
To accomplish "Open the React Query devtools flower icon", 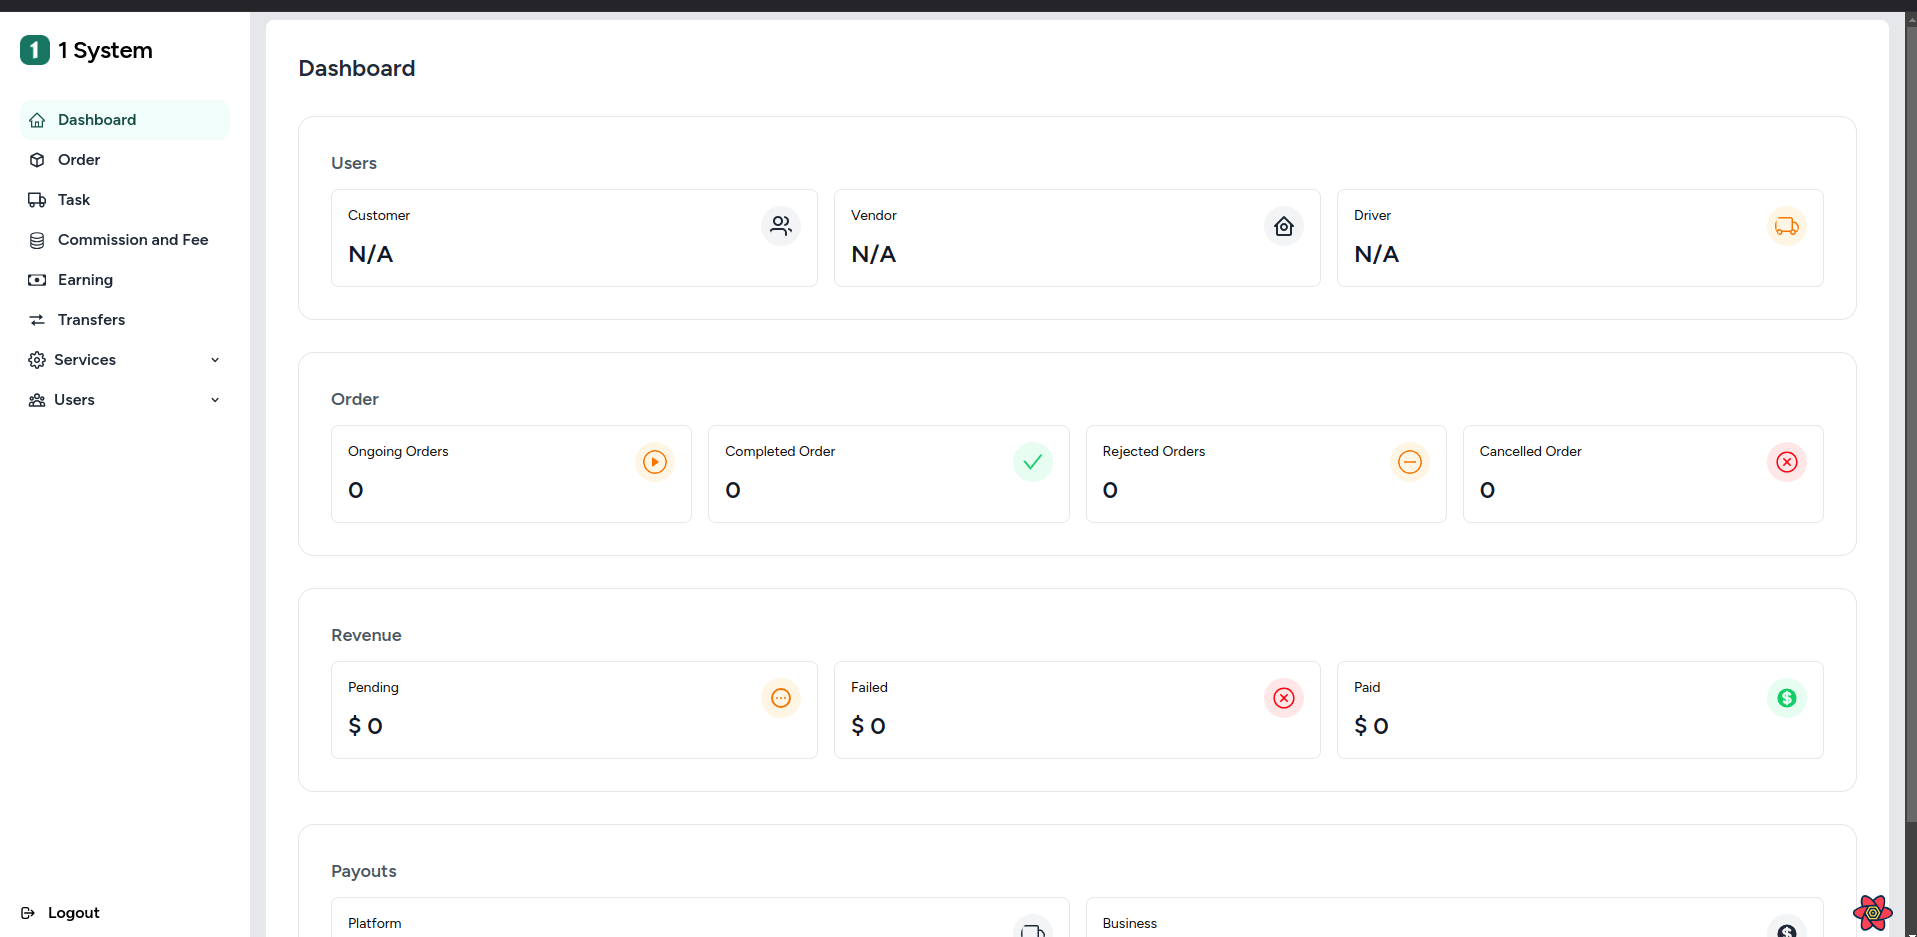I will tap(1872, 912).
